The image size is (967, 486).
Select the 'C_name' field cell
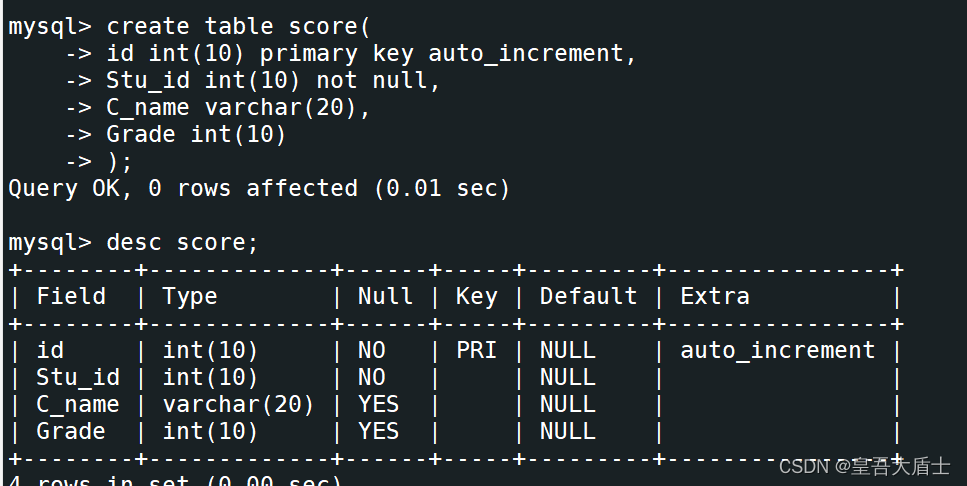(78, 405)
